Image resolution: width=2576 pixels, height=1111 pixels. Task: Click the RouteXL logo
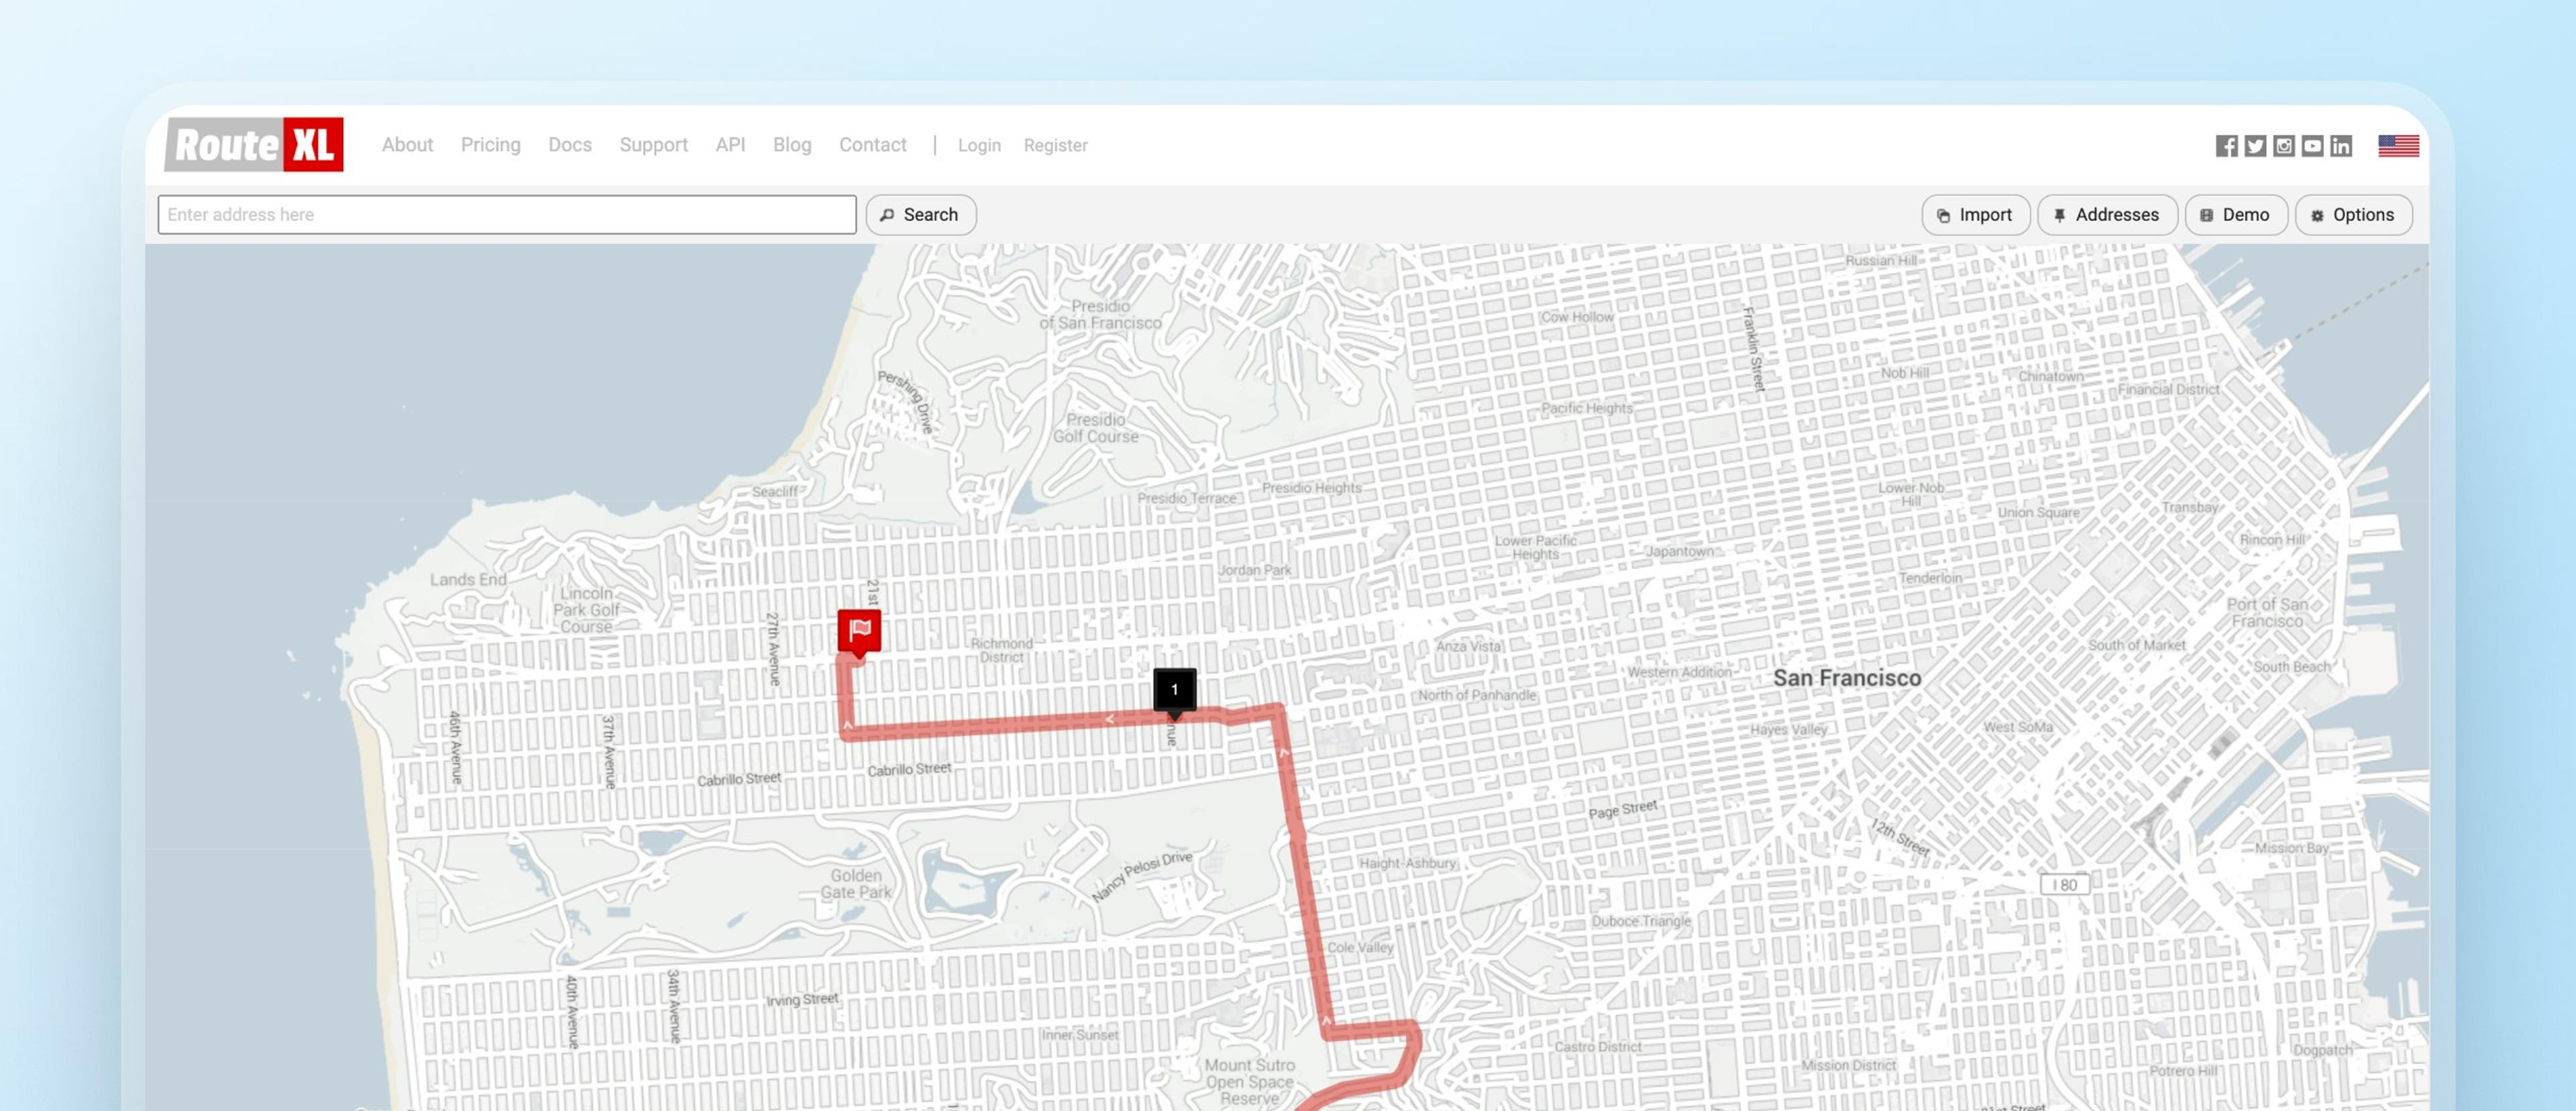coord(254,145)
